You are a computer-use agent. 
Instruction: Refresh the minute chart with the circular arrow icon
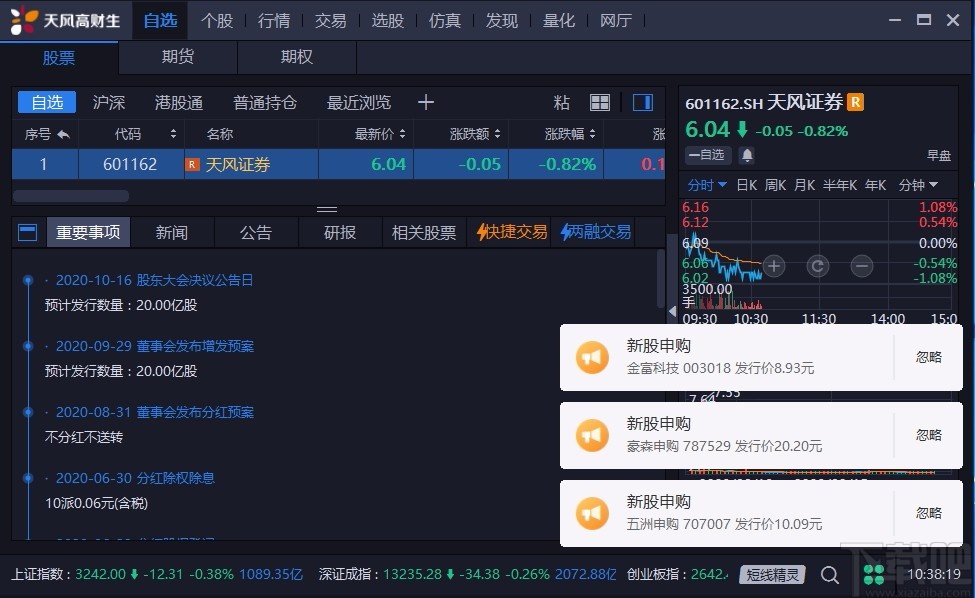point(818,264)
